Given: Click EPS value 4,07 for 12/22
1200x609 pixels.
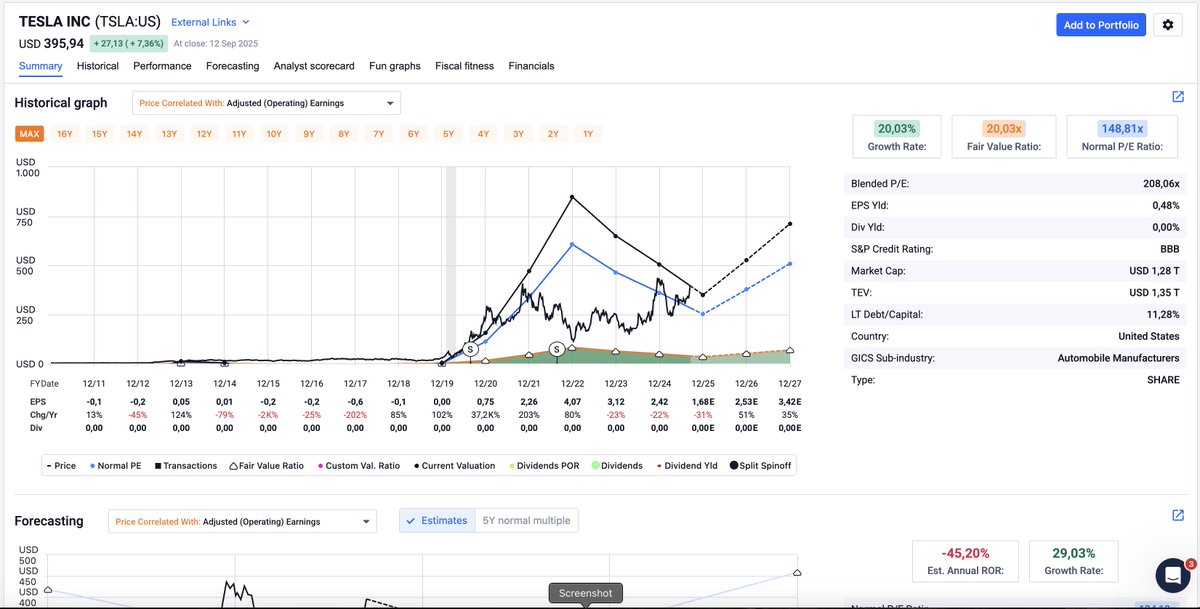Looking at the screenshot, I should point(572,401).
